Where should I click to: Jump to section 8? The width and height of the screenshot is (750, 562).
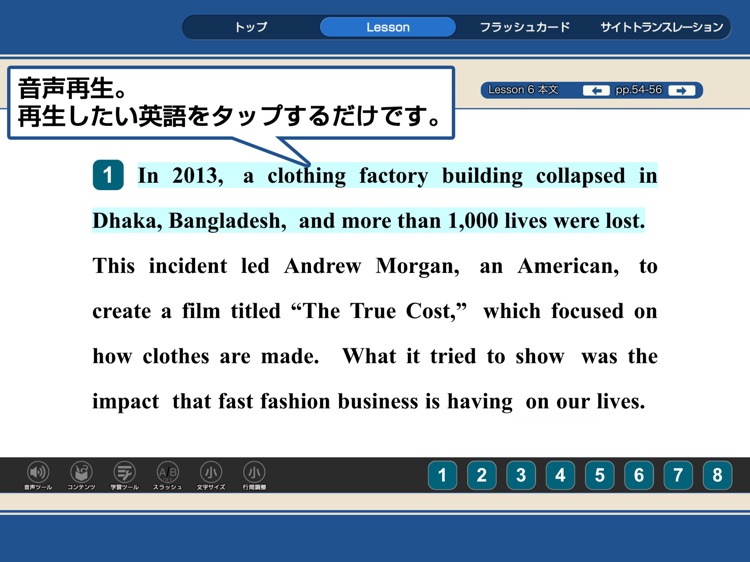(x=717, y=475)
